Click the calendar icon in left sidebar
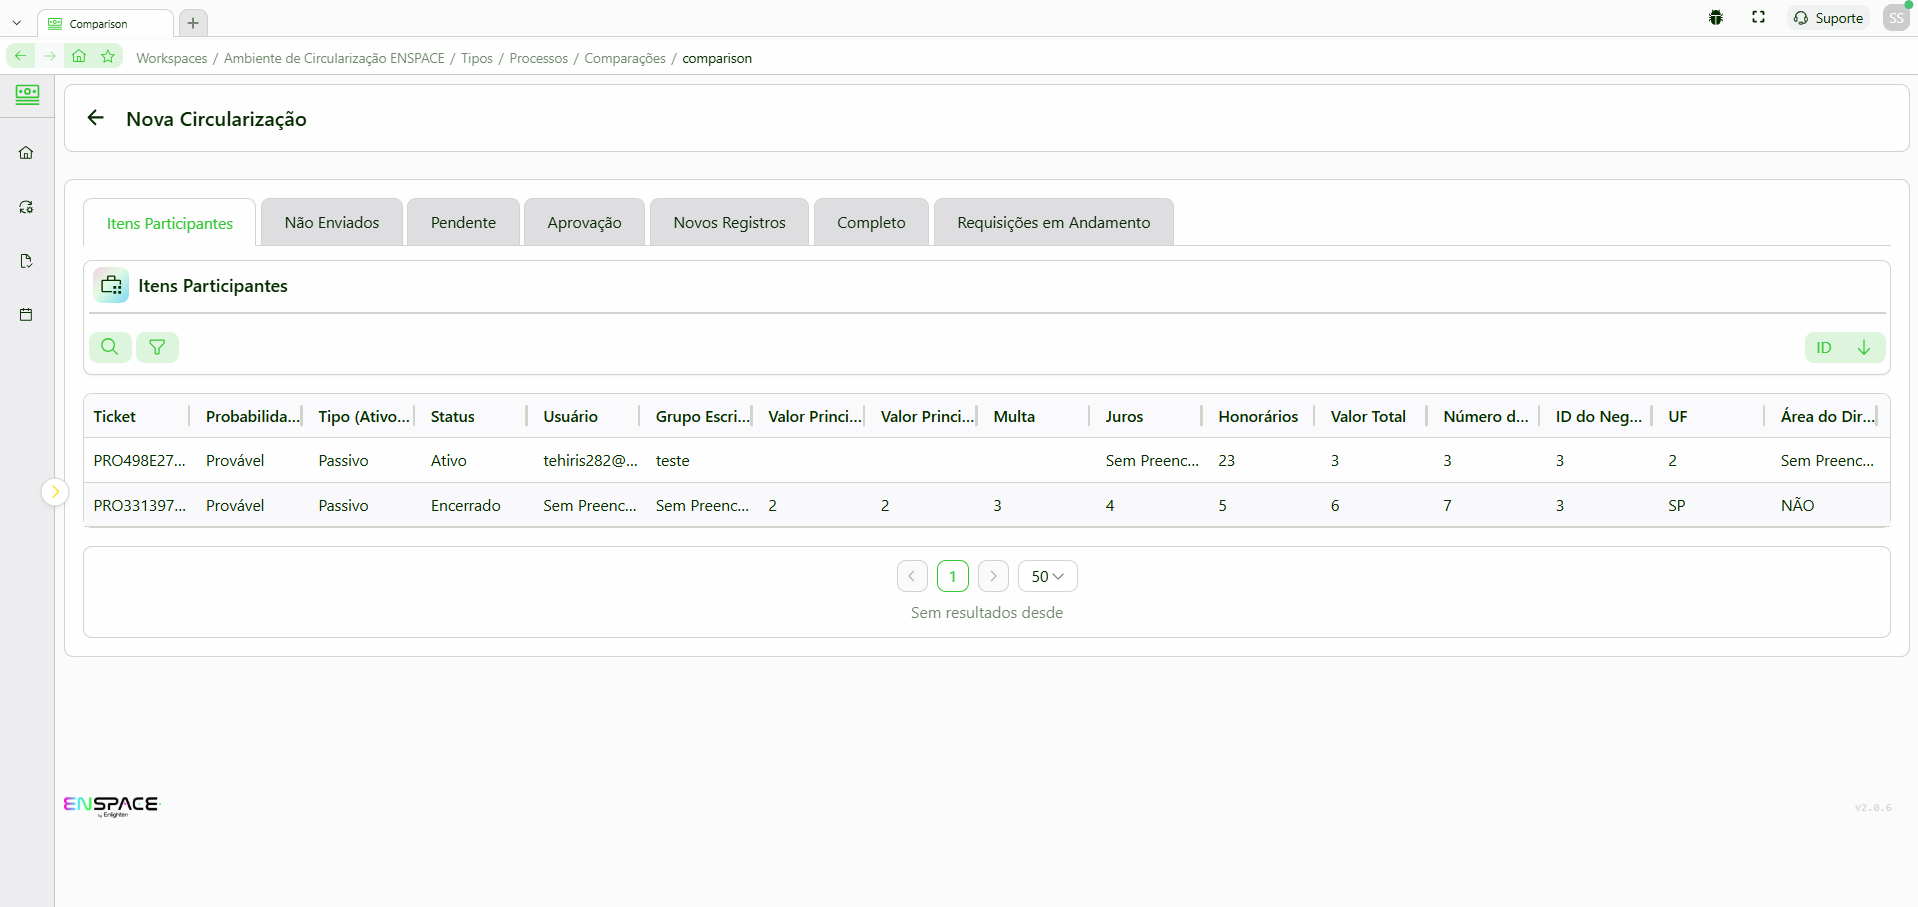Image resolution: width=1918 pixels, height=907 pixels. point(26,315)
